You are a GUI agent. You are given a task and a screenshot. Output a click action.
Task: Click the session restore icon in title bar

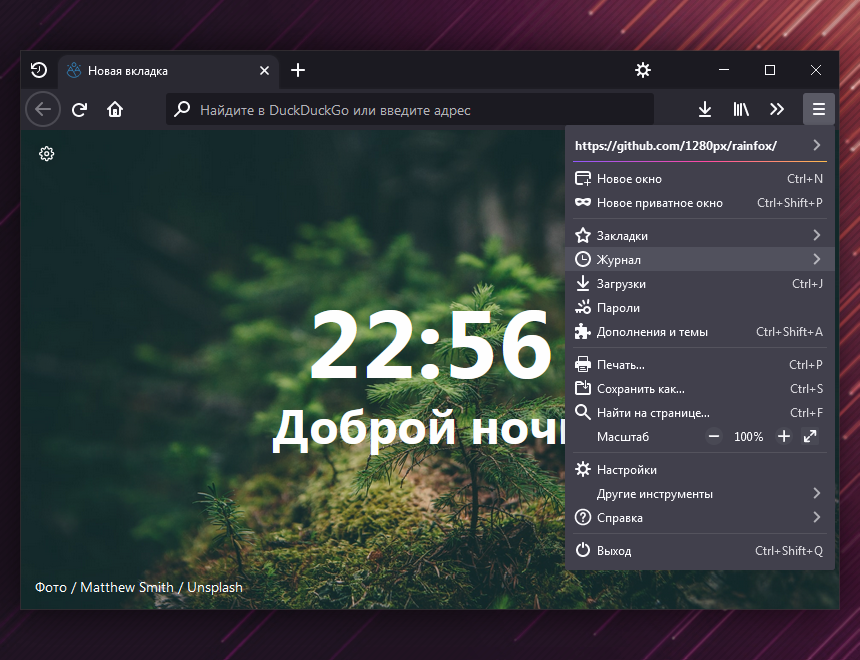[x=39, y=70]
